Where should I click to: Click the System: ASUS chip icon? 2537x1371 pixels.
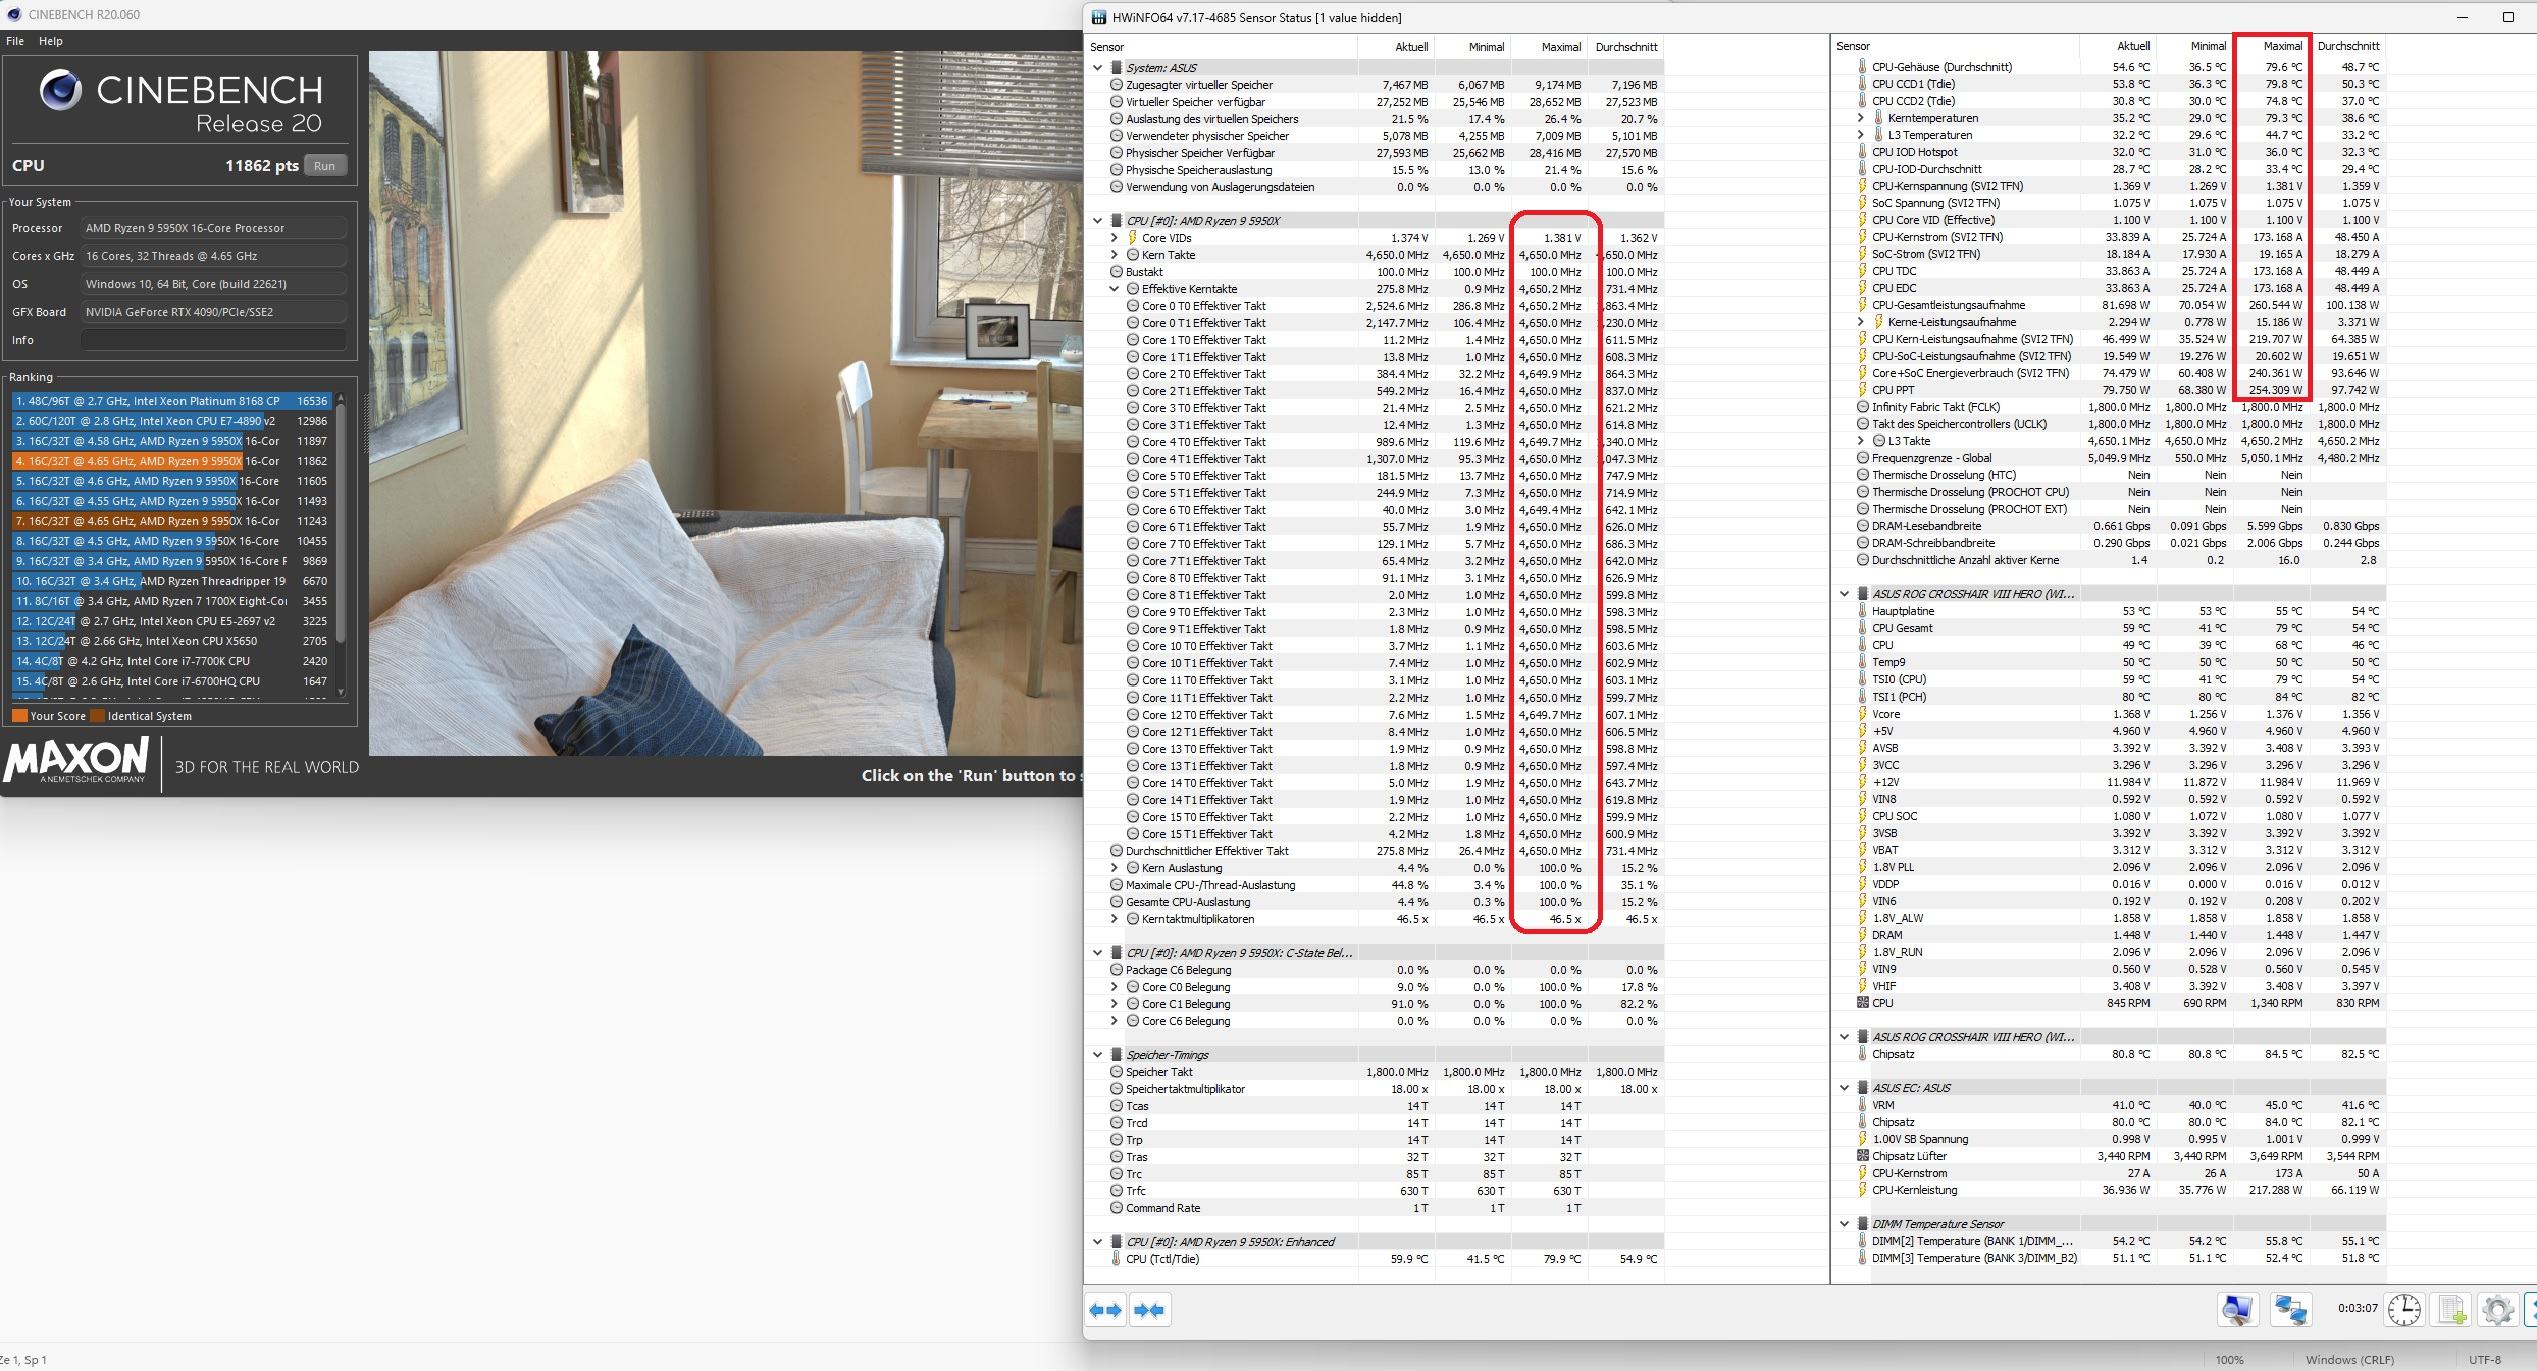[1117, 68]
